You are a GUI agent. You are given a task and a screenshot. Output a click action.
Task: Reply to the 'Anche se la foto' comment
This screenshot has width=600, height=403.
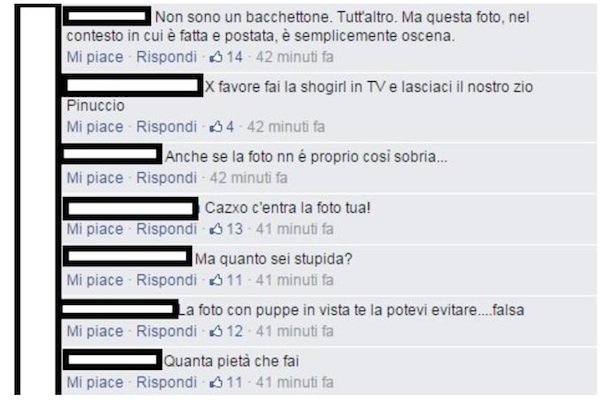166,178
